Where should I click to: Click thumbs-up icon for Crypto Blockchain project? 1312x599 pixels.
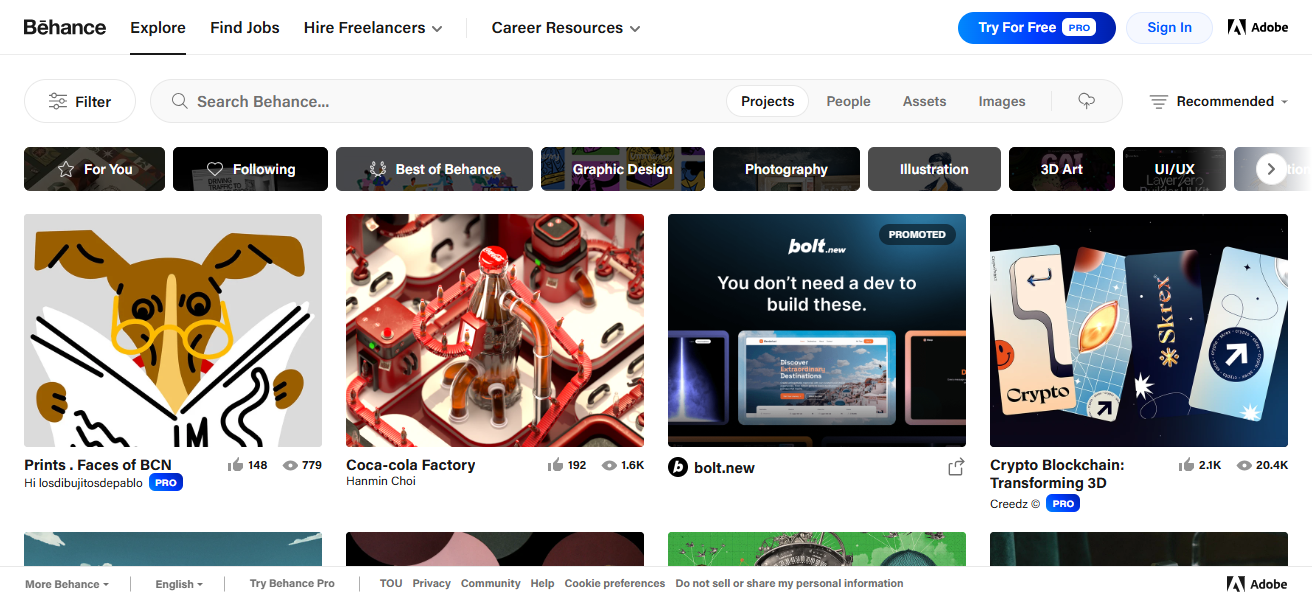click(x=1187, y=465)
